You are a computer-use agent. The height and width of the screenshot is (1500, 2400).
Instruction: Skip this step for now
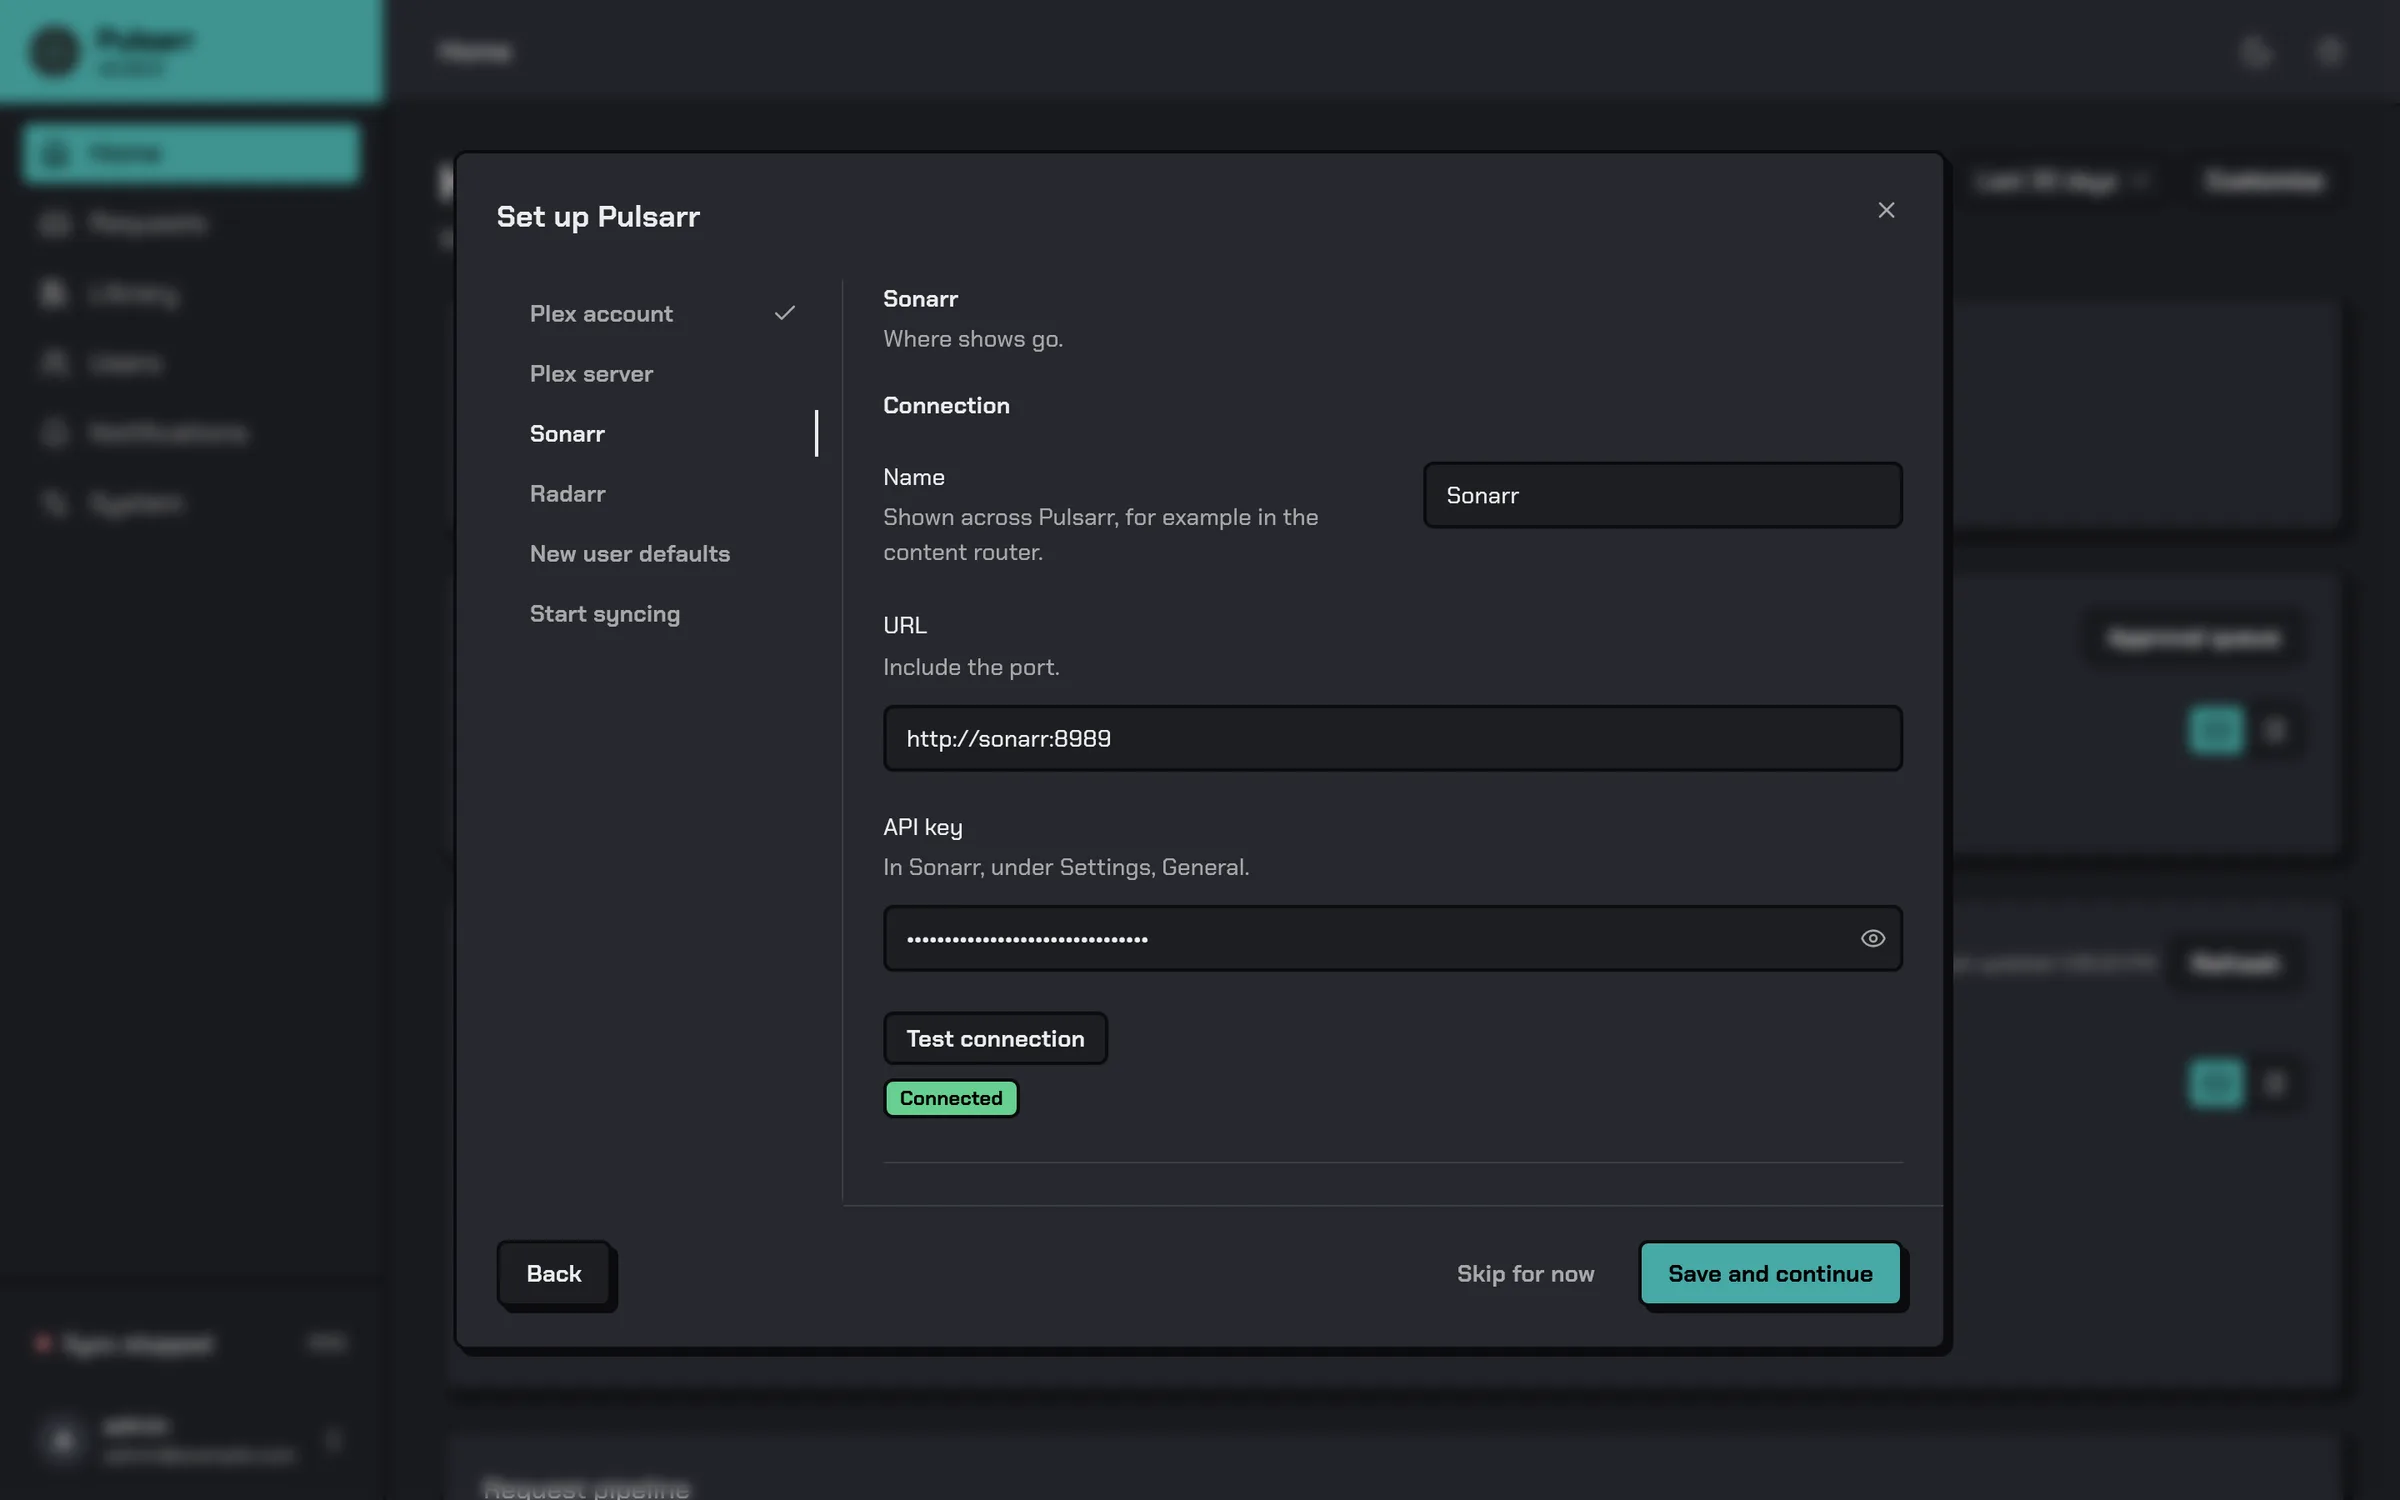click(x=1525, y=1273)
